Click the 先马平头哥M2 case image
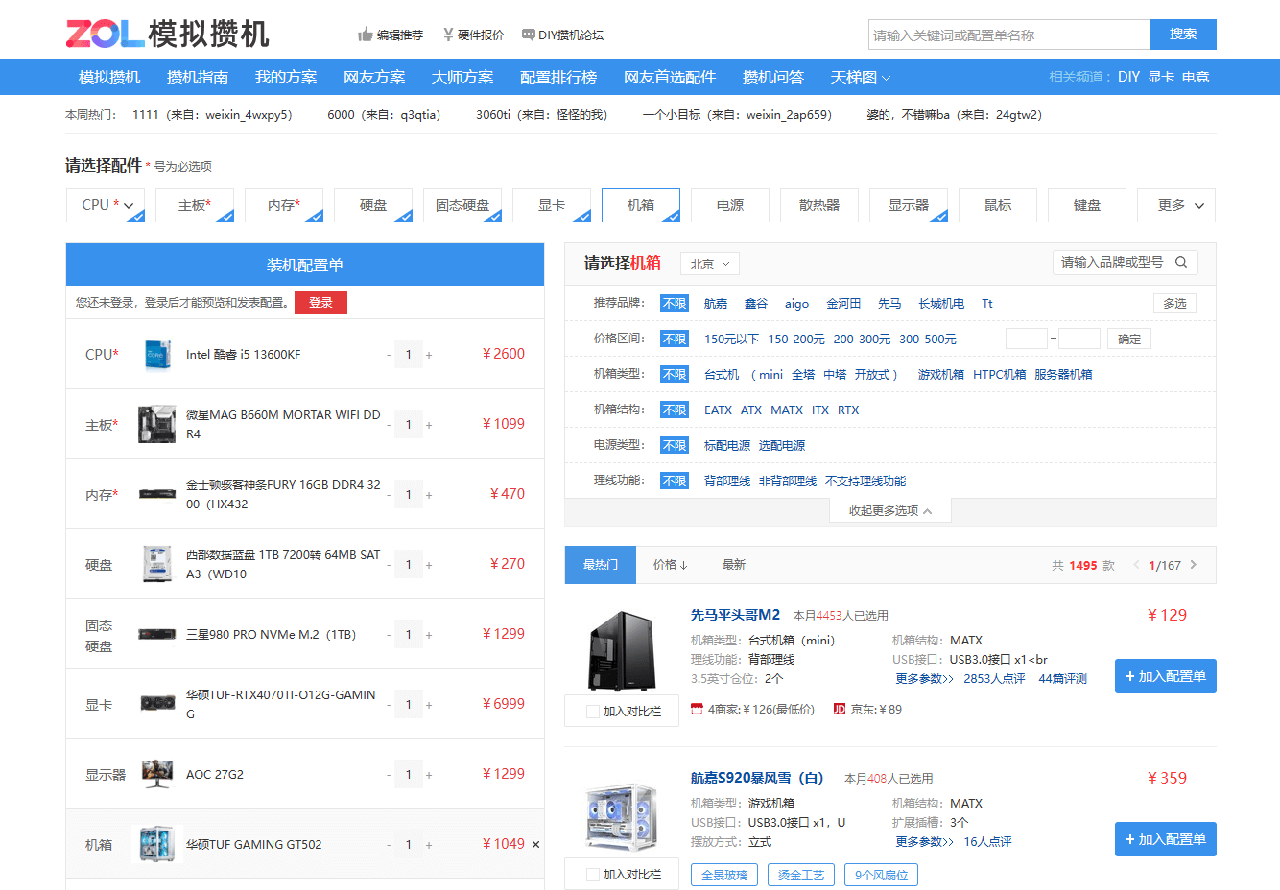Viewport: 1280px width, 890px height. click(622, 651)
